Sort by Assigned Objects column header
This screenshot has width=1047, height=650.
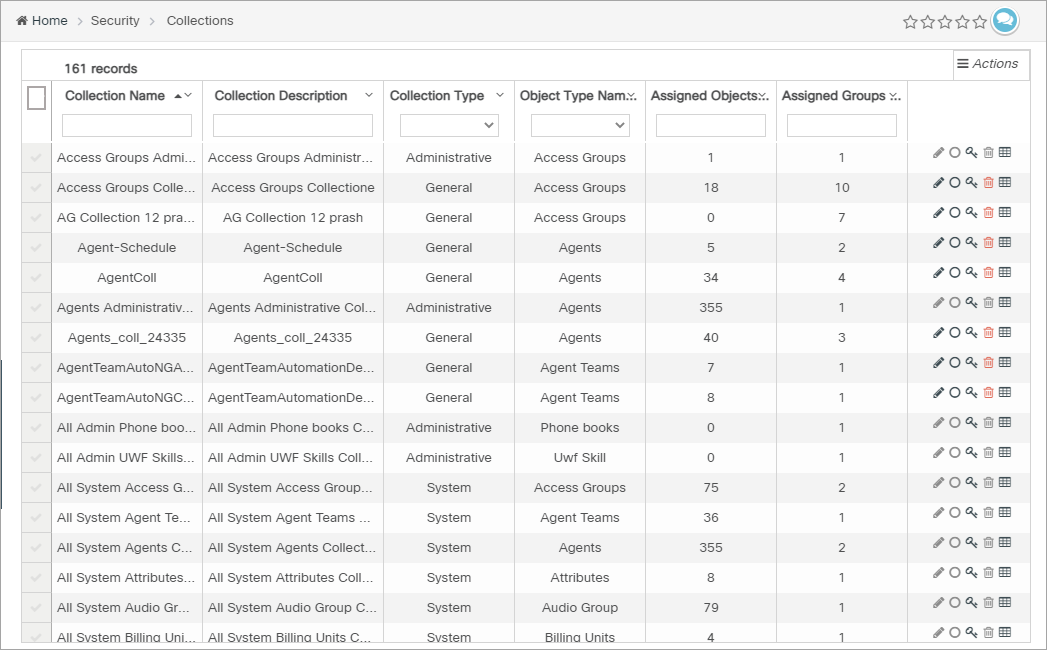[704, 96]
